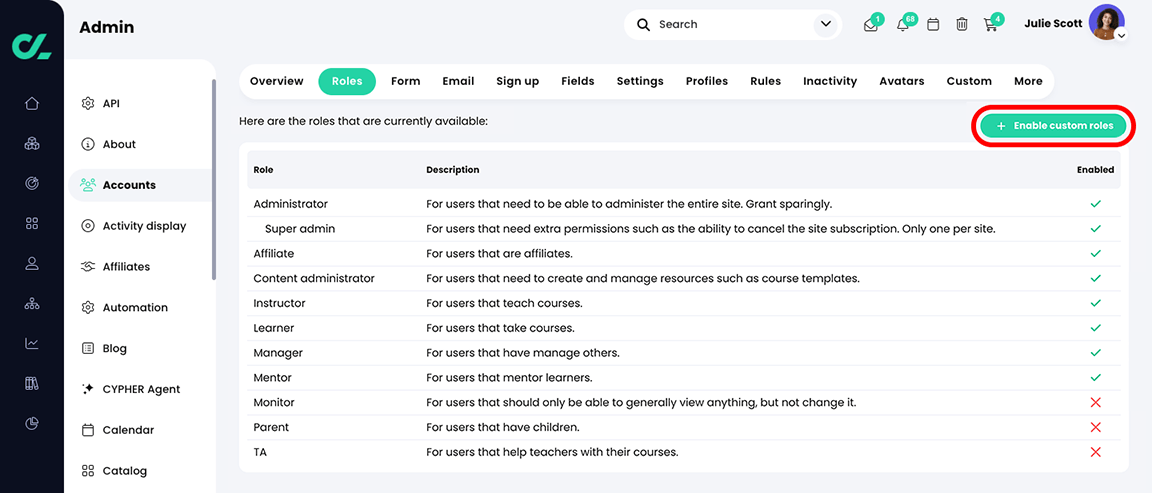
Task: Click Julie Scott's avatar picture
Action: point(1106,22)
